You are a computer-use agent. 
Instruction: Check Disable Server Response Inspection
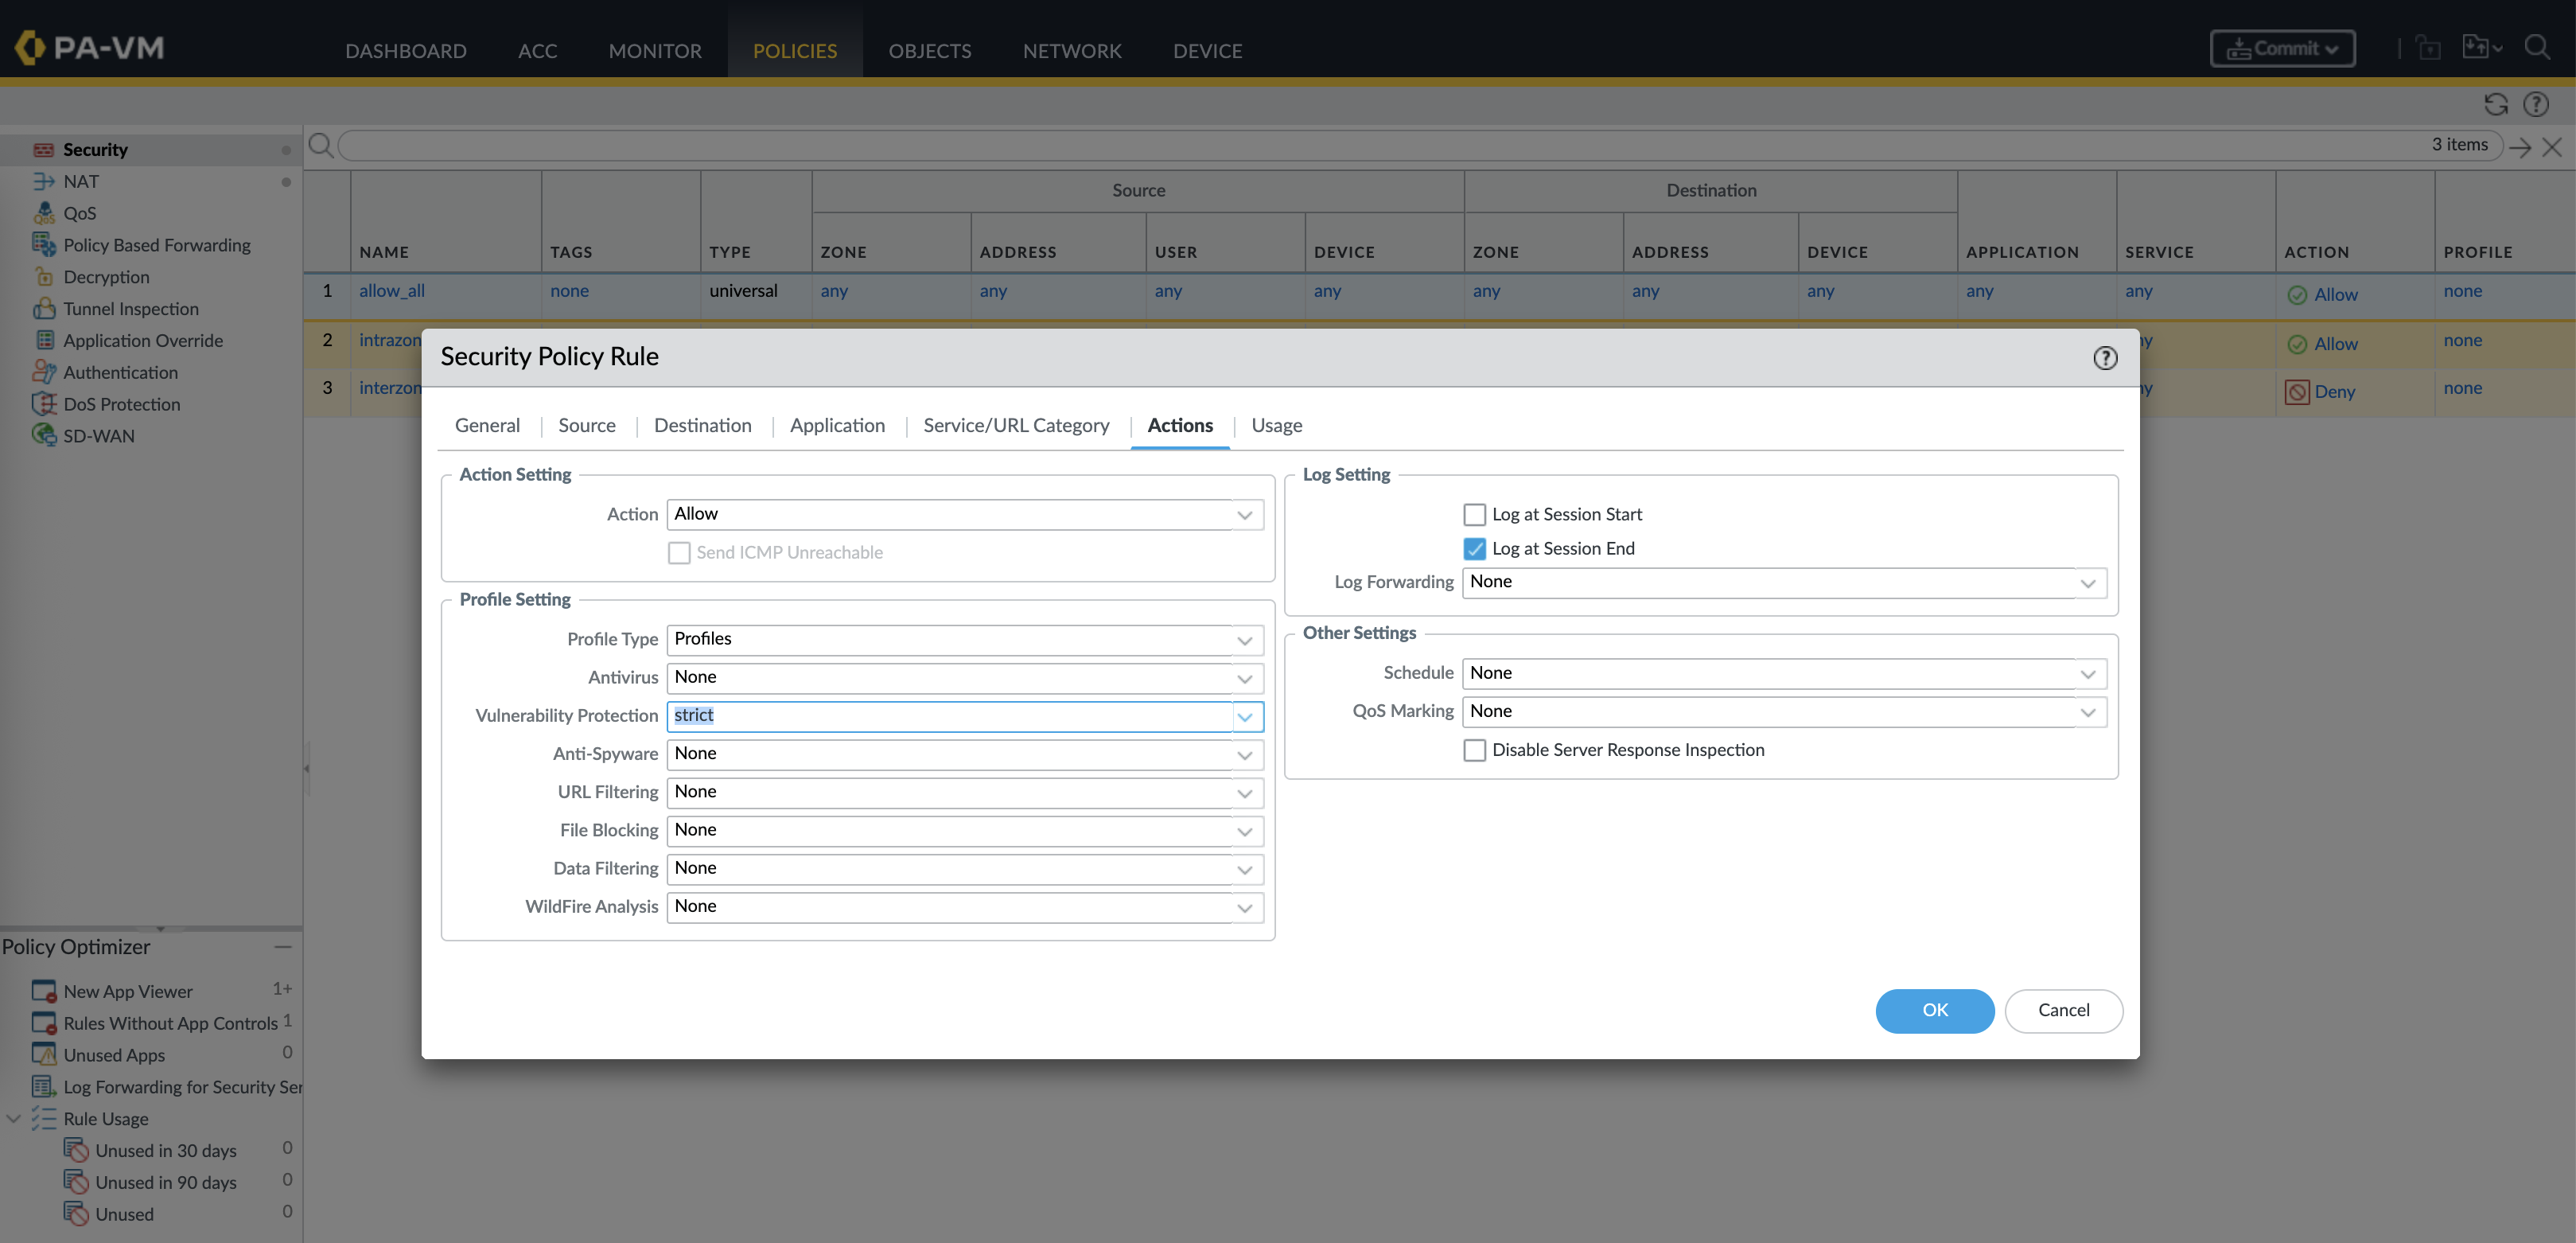tap(1474, 750)
